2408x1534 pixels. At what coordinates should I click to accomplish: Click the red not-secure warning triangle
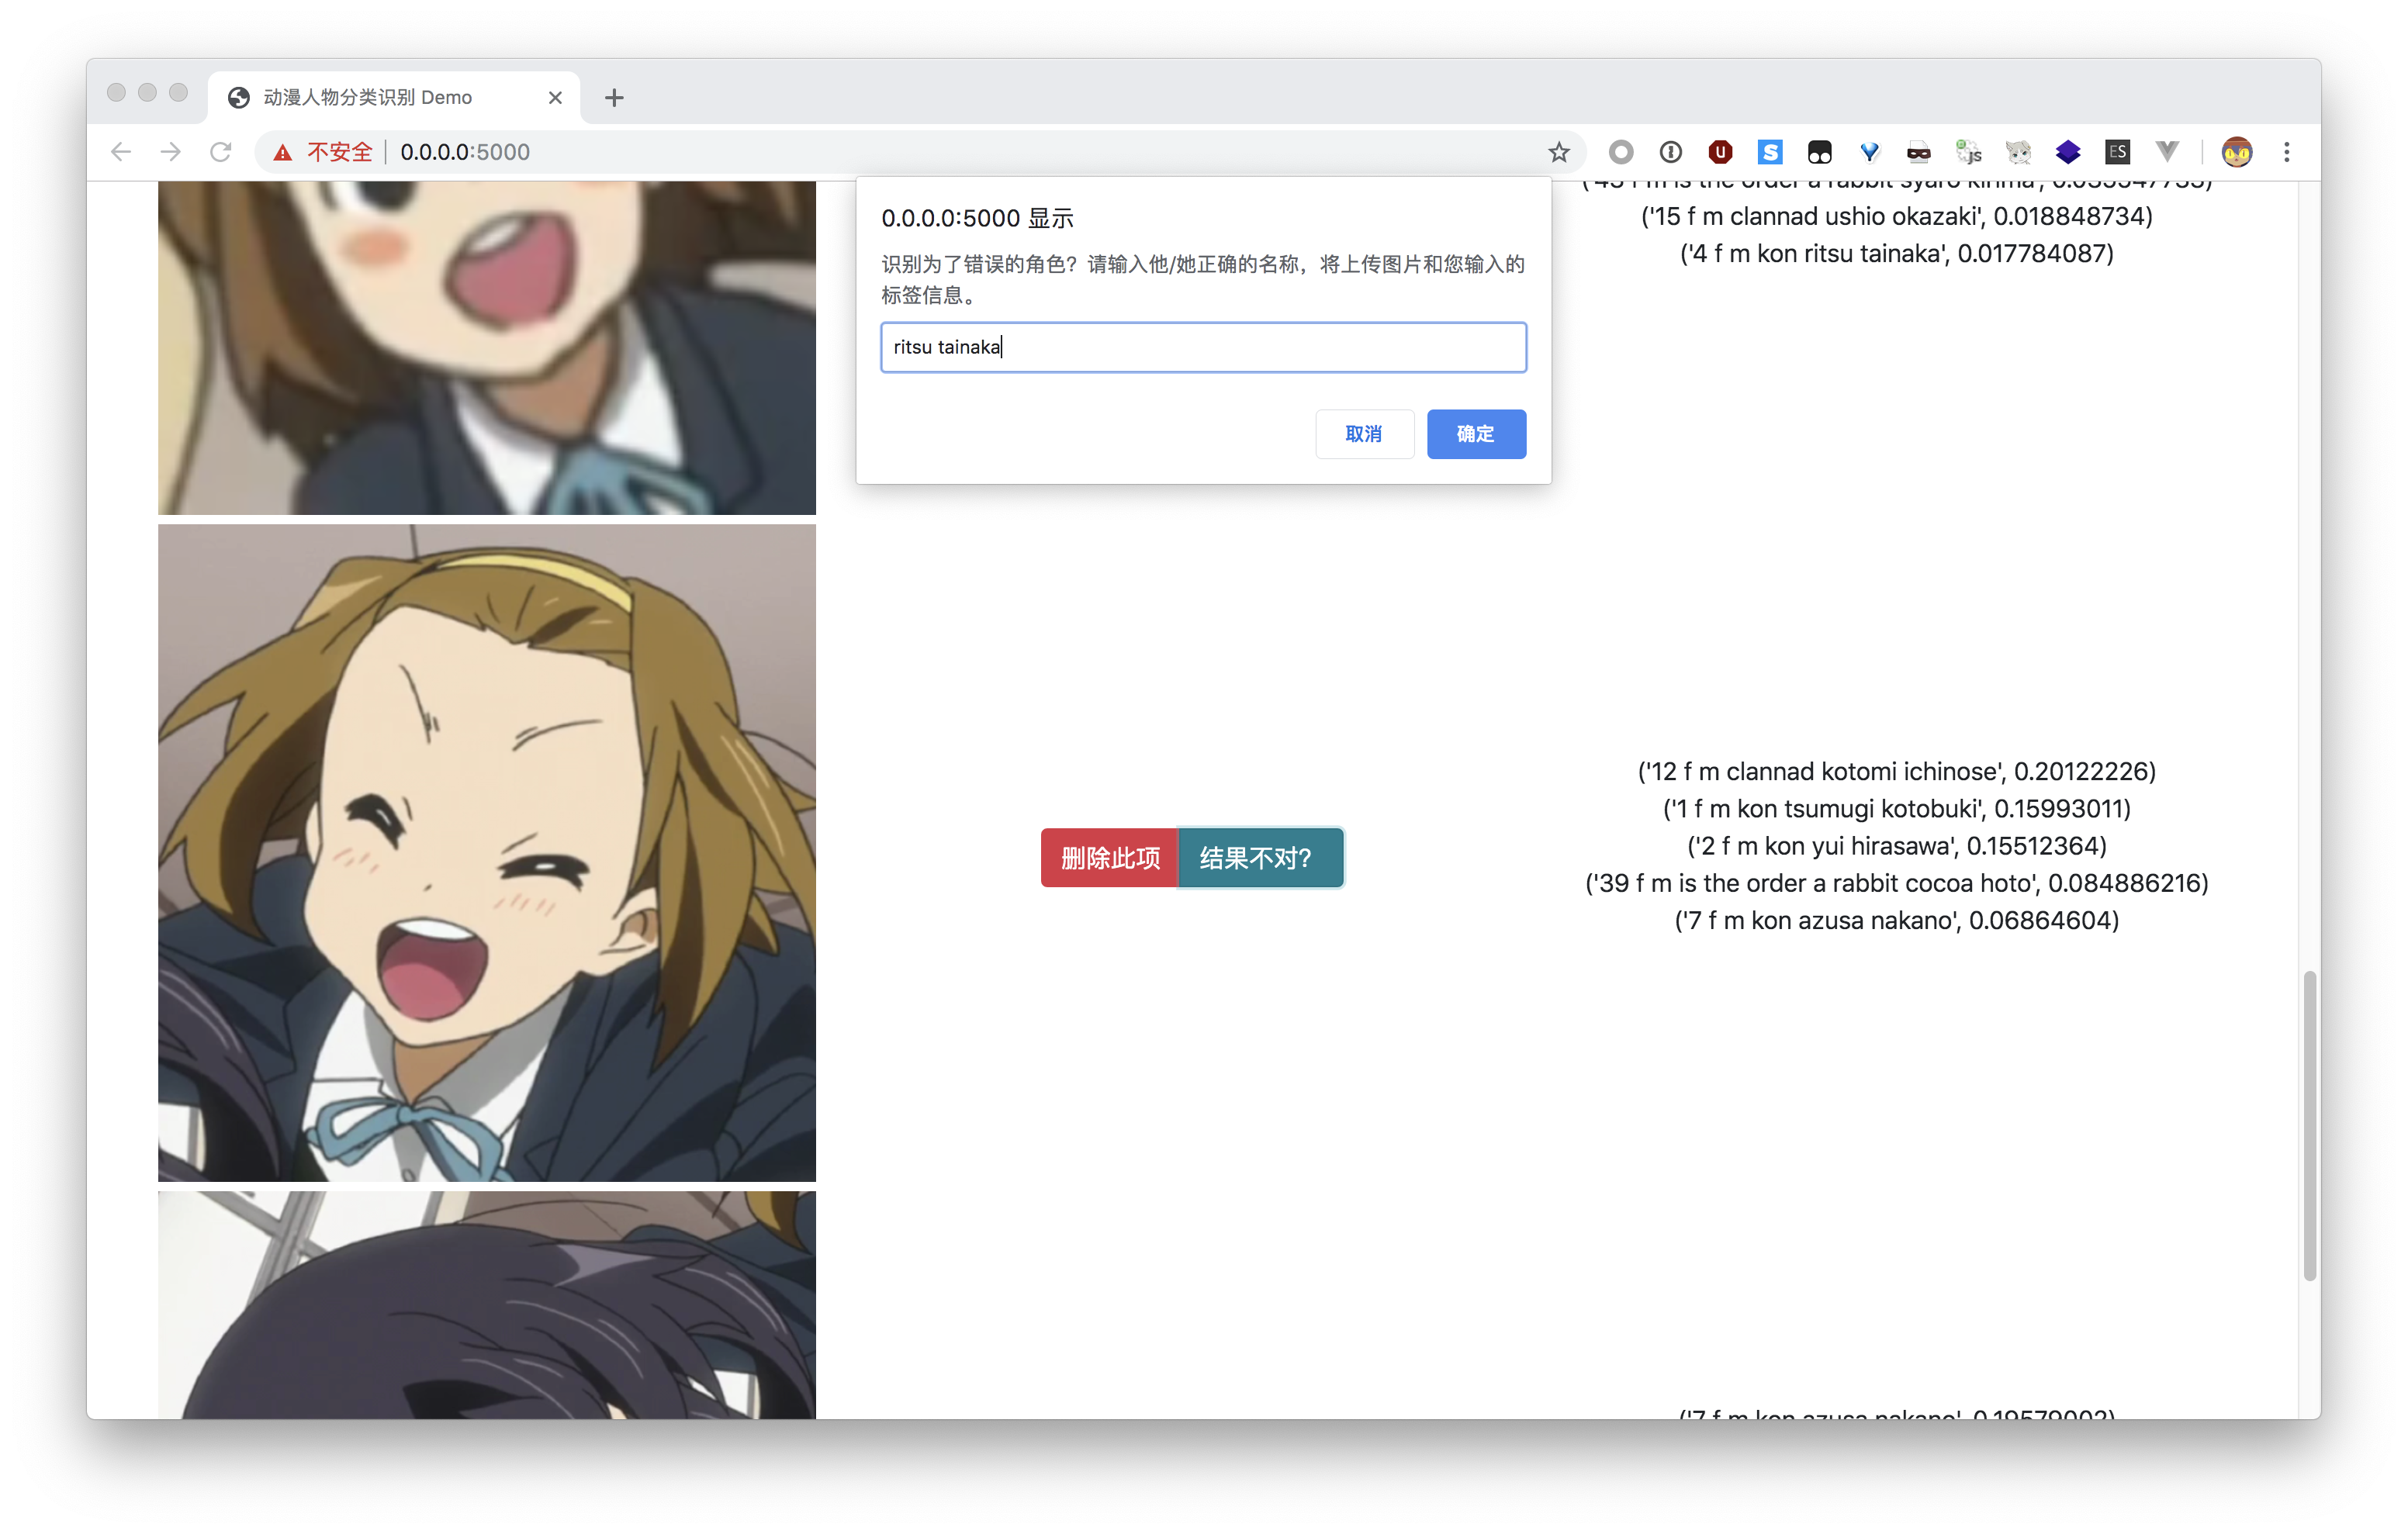[x=283, y=152]
